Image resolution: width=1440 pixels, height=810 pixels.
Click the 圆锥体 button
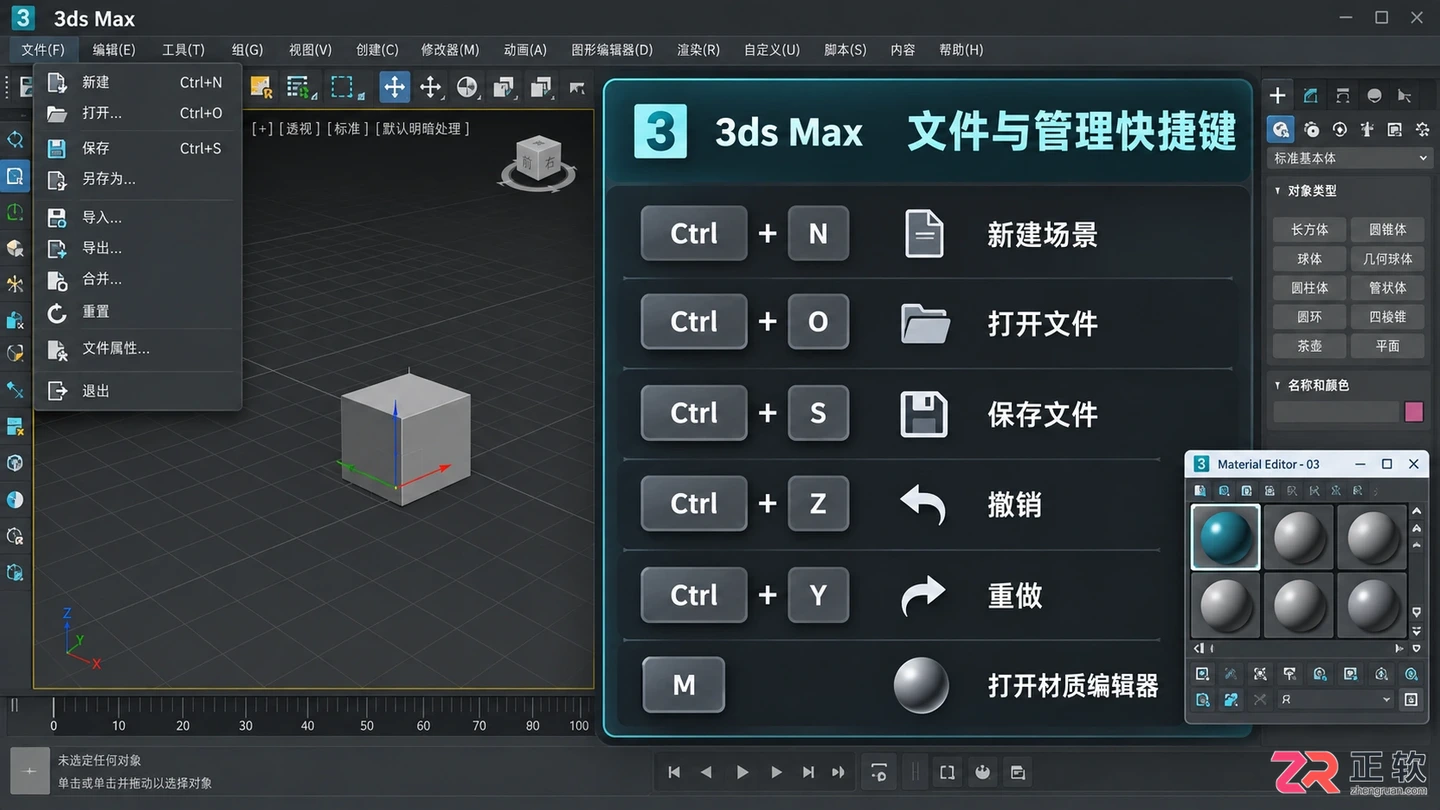[x=1387, y=229]
